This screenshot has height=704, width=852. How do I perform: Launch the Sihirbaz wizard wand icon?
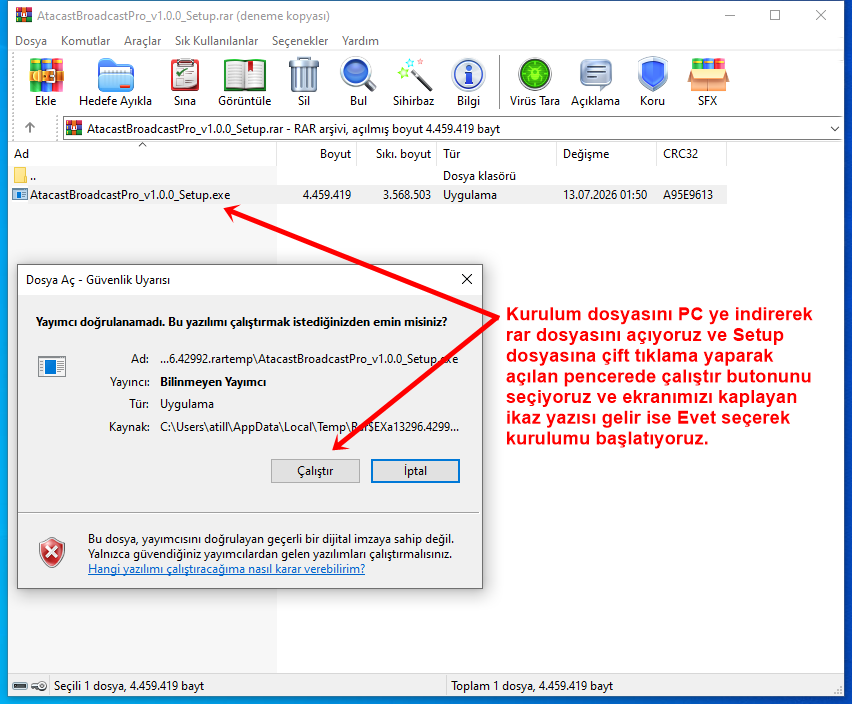coord(414,75)
